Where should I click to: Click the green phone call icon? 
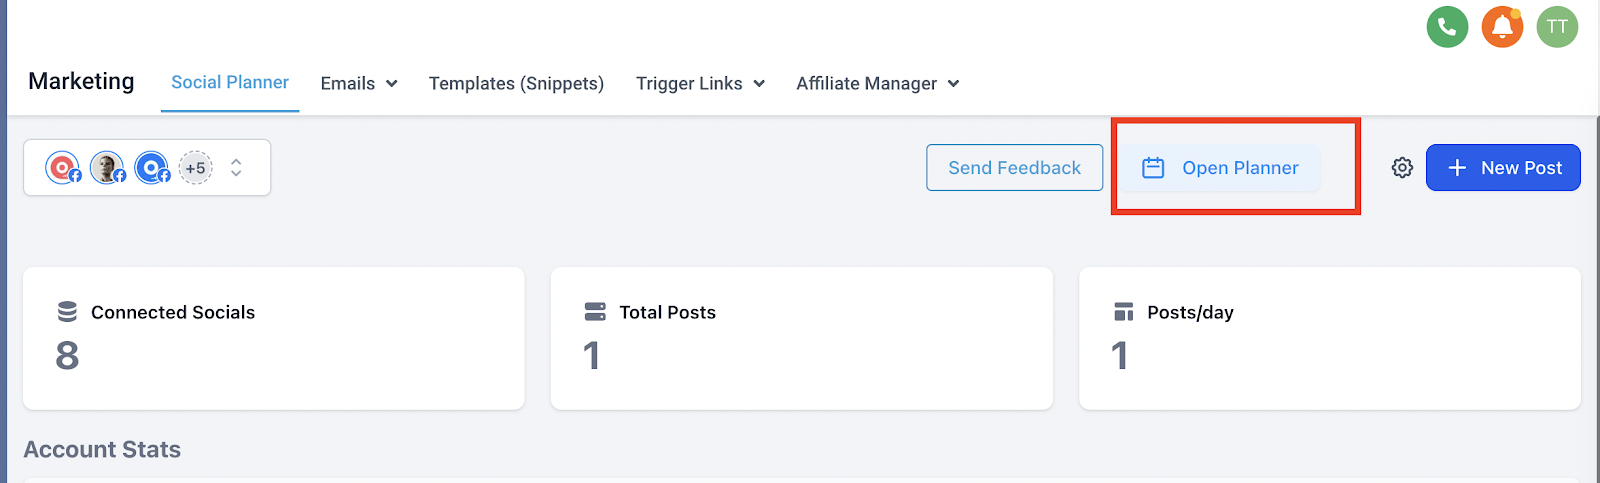coord(1447,27)
